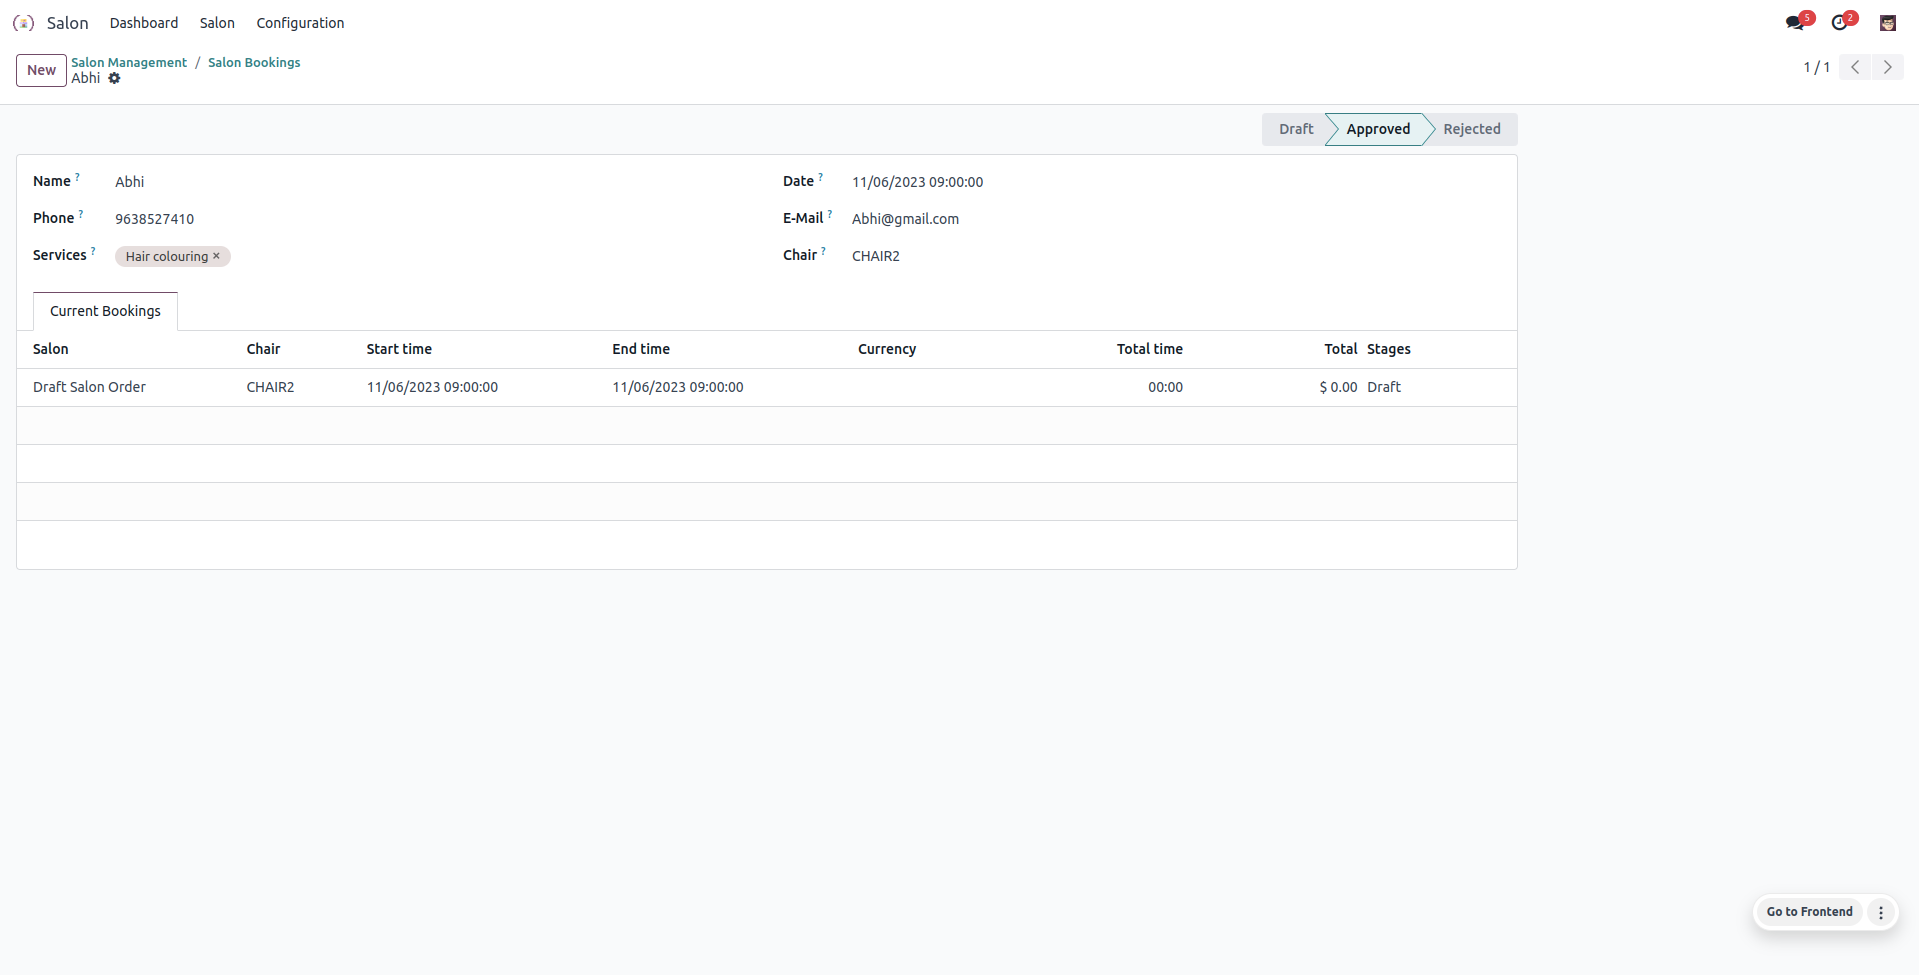Open the Salon menu
Viewport: 1919px width, 975px height.
coord(217,23)
